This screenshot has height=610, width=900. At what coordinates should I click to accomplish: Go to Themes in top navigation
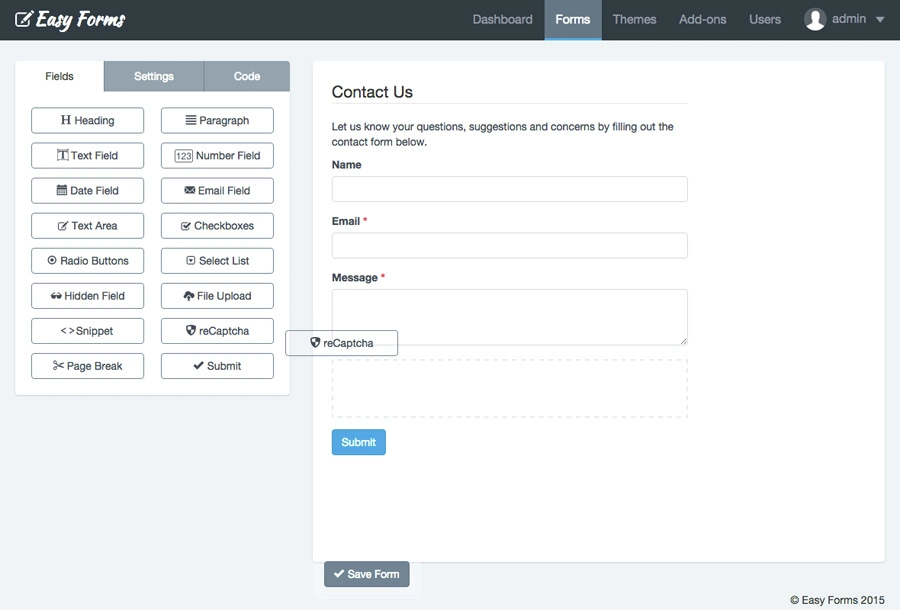coord(634,20)
